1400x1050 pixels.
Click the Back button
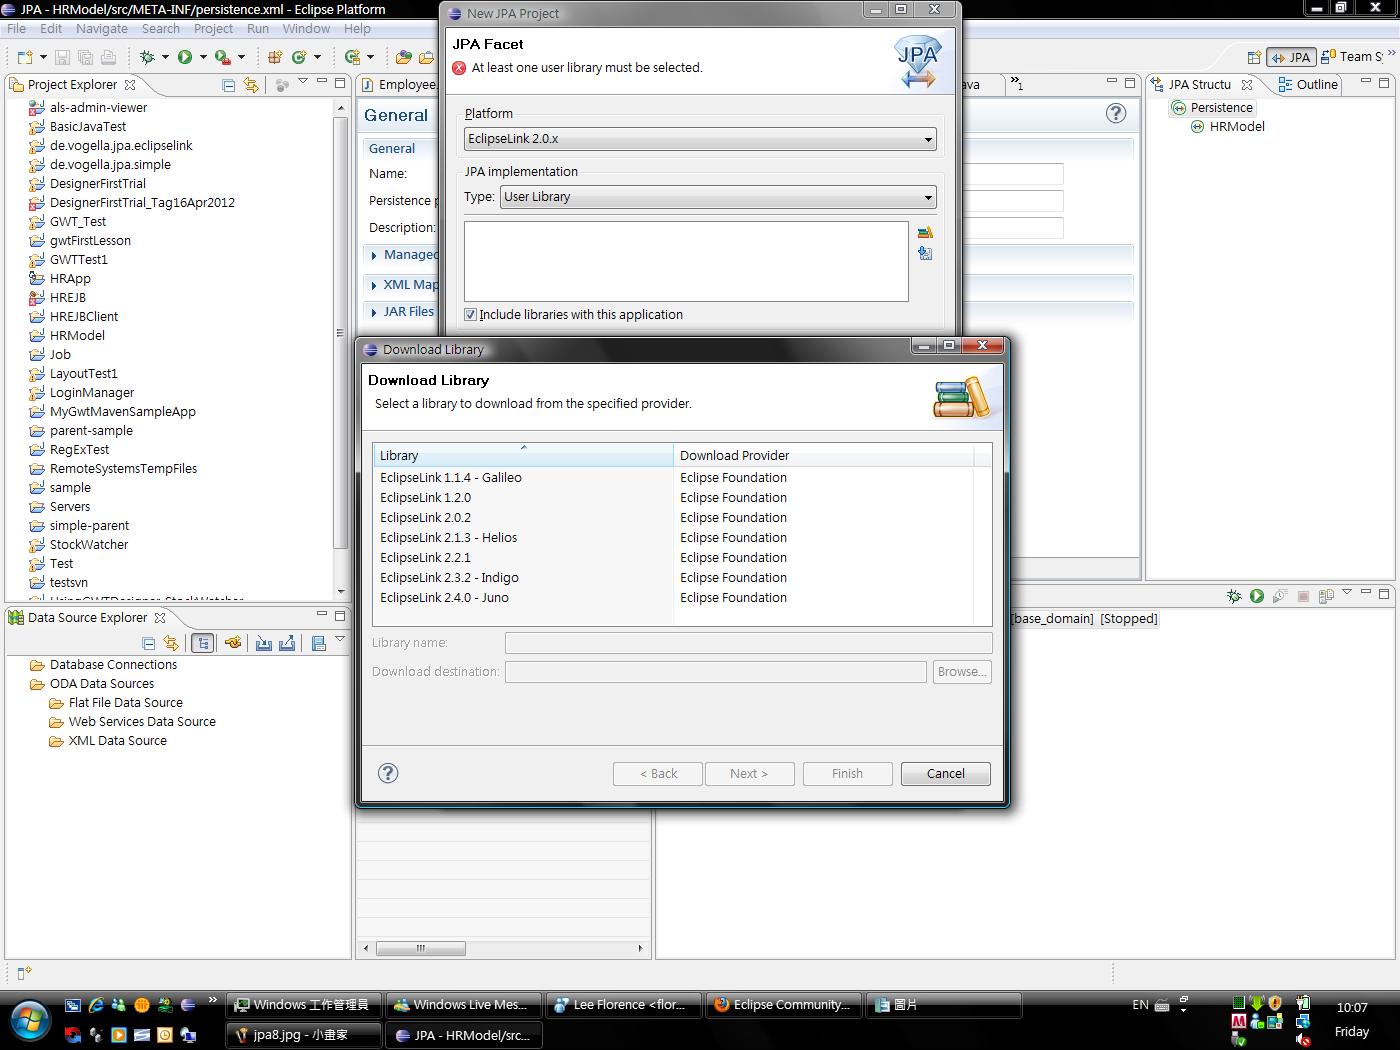658,774
